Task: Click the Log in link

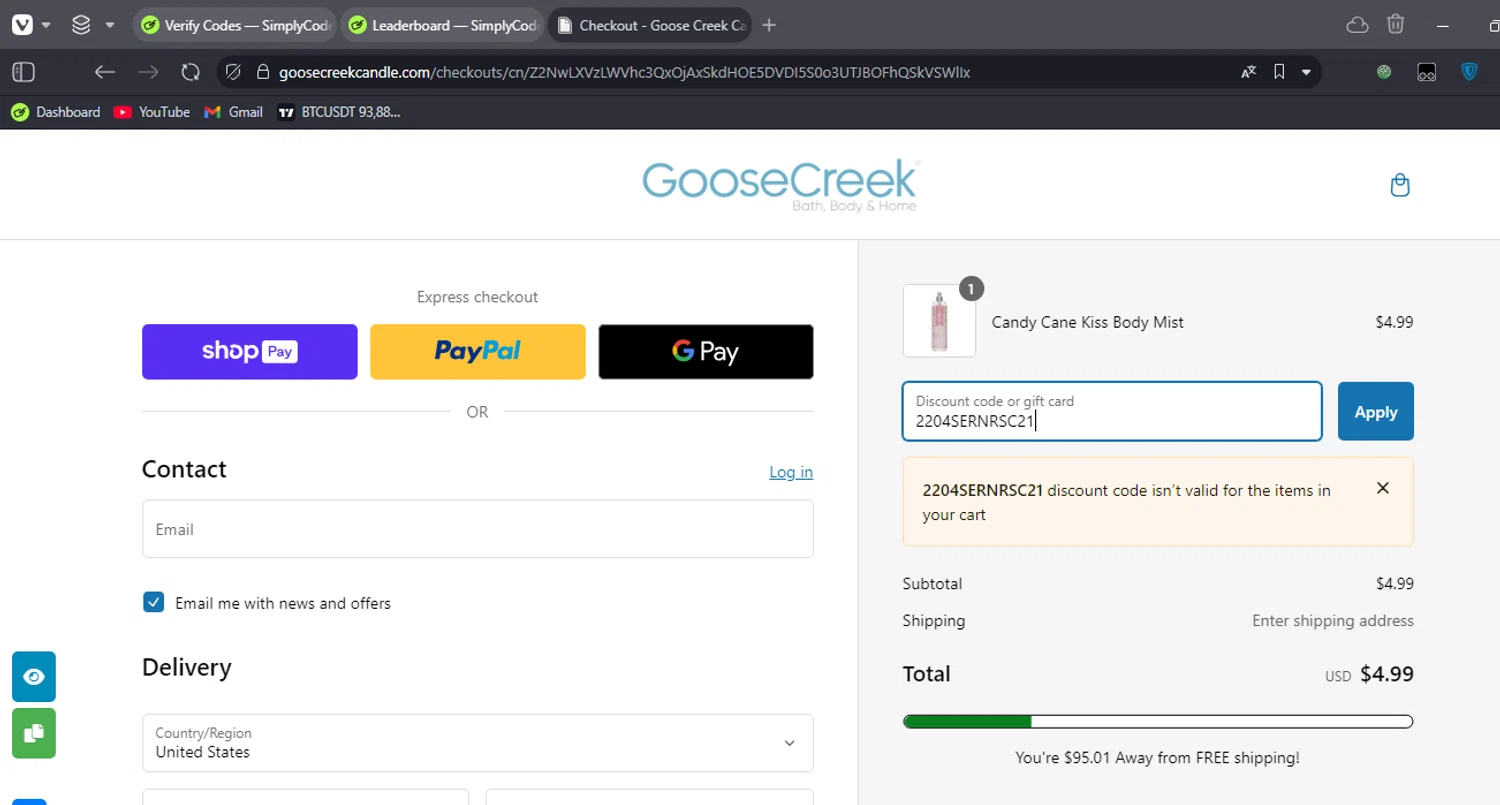Action: pyautogui.click(x=791, y=472)
